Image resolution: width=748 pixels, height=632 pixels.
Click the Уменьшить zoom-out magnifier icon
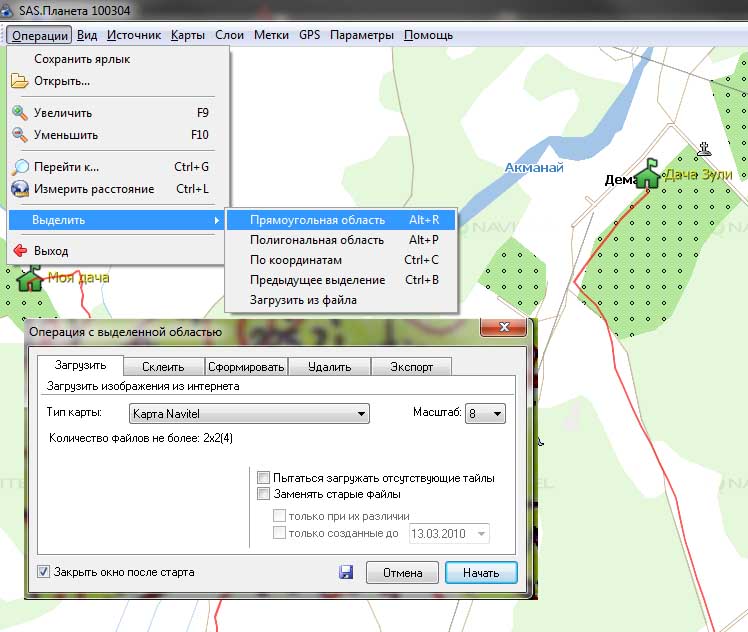(x=19, y=135)
